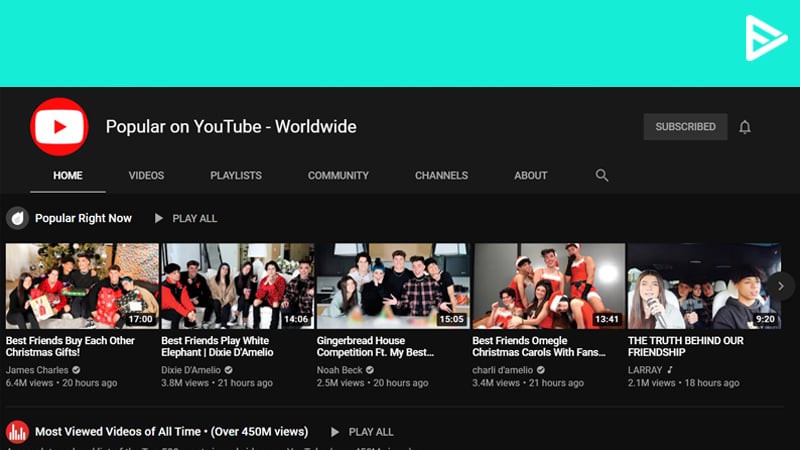Click title Gingerbread House Competition Ft. My Best
This screenshot has width=800, height=450.
(x=376, y=346)
